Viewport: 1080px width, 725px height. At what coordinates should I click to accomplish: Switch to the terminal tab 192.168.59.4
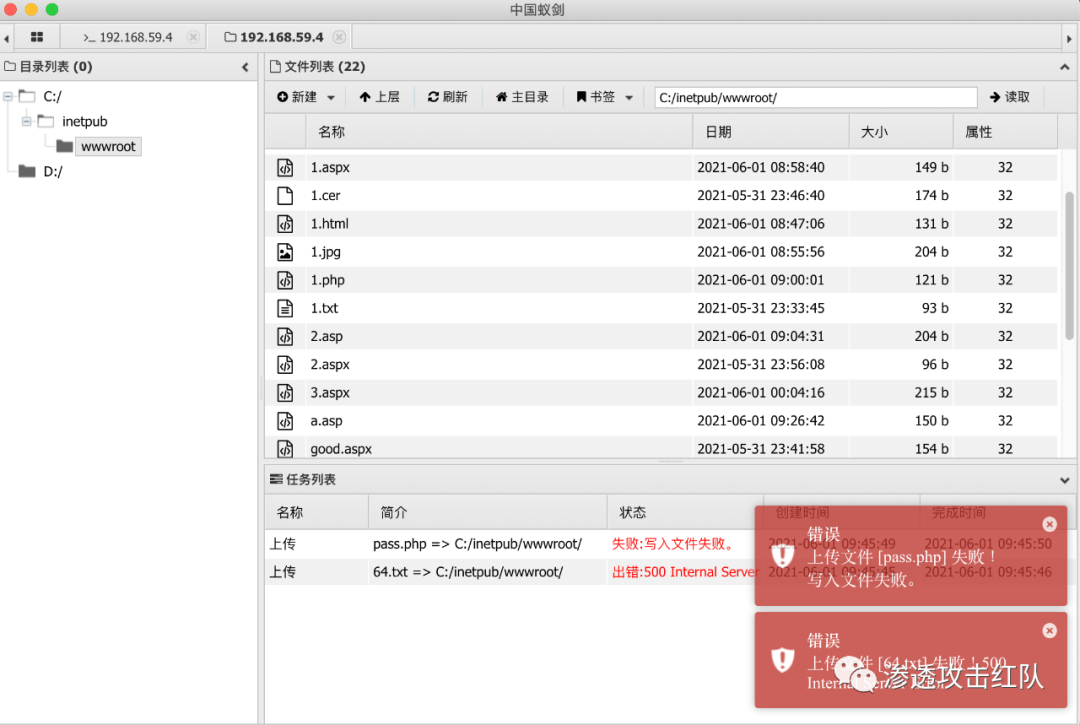(x=128, y=37)
